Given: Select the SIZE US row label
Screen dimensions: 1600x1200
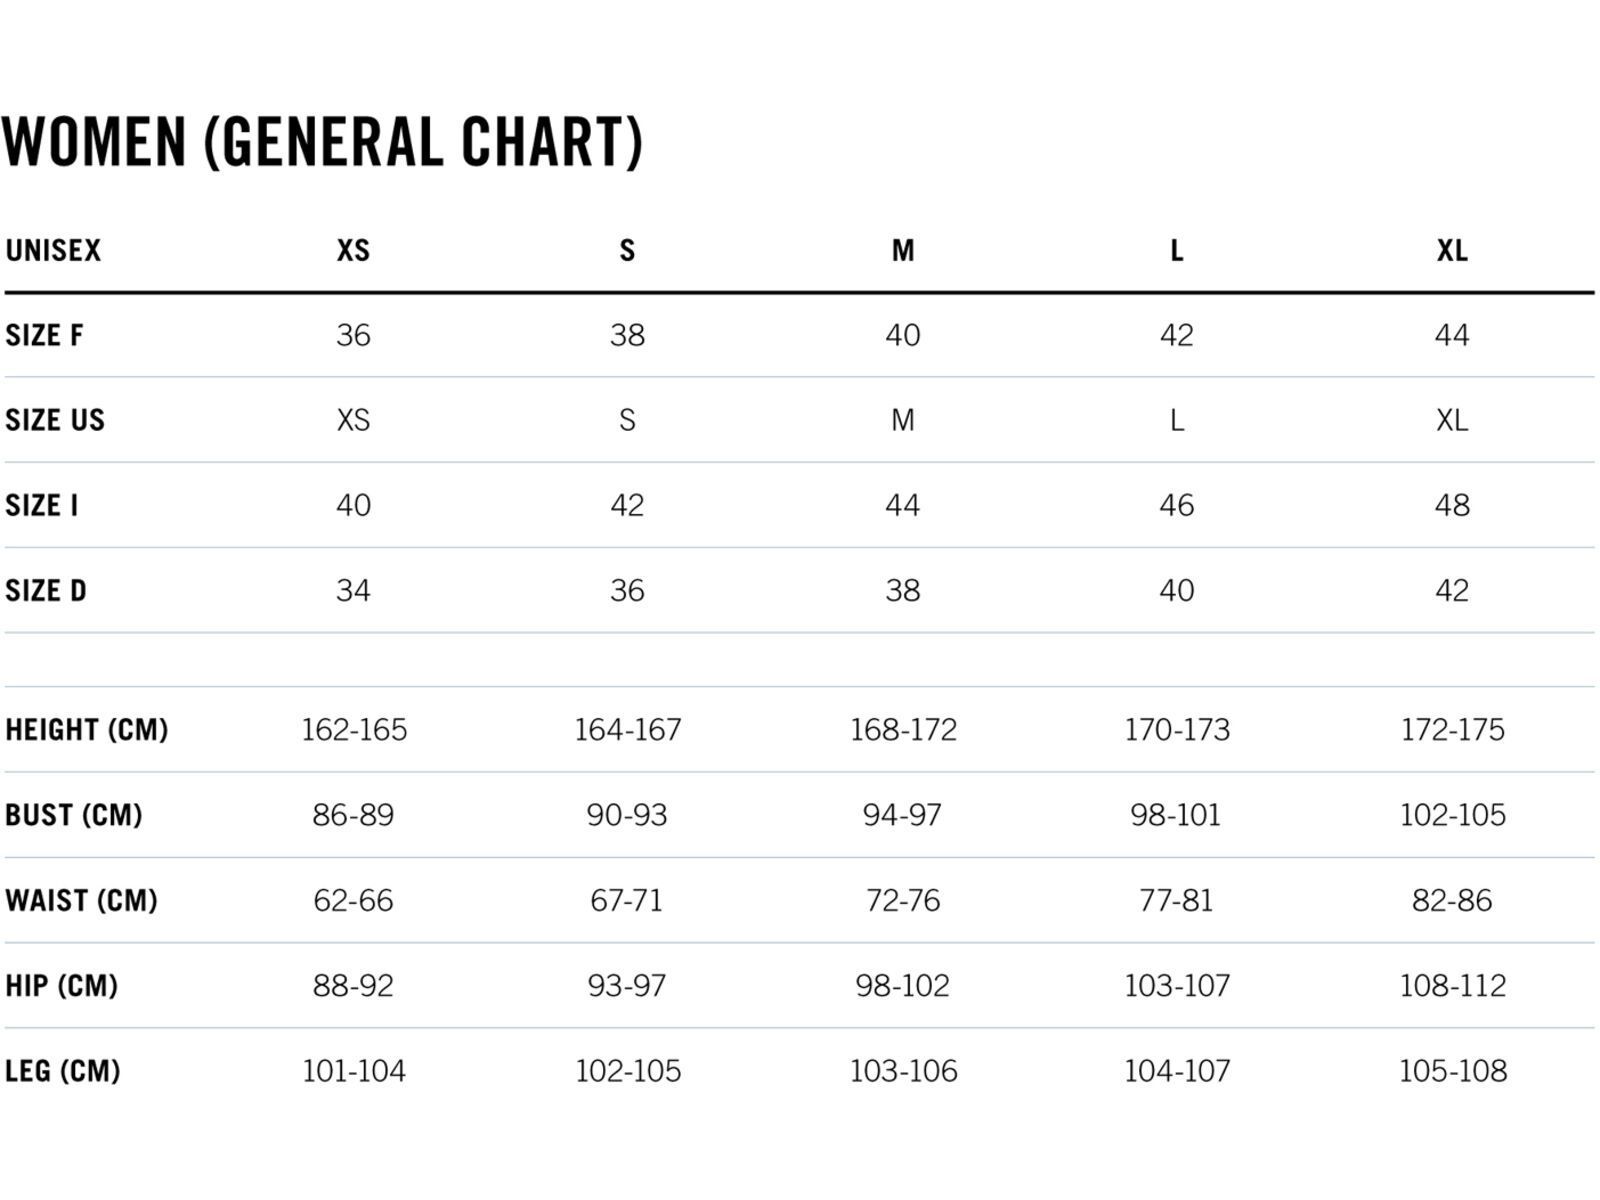Looking at the screenshot, I should point(55,420).
